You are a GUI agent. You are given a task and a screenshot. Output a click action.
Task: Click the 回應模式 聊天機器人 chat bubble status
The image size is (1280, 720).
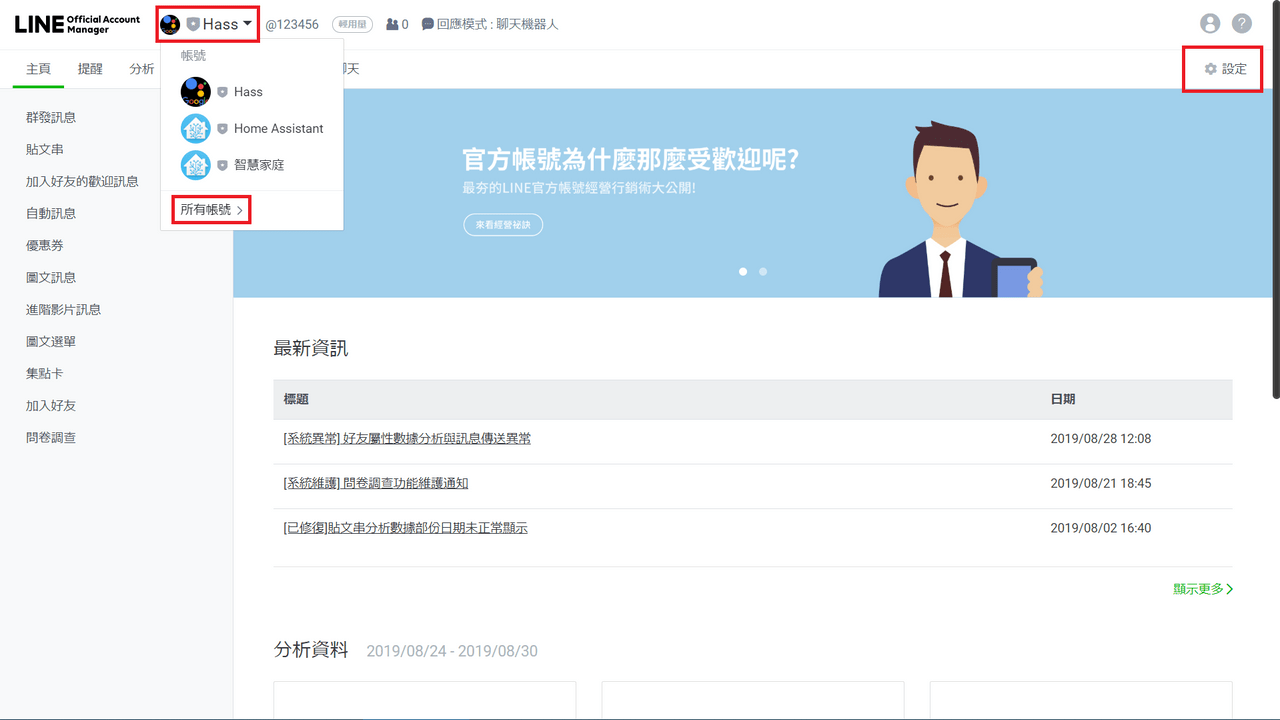[490, 24]
